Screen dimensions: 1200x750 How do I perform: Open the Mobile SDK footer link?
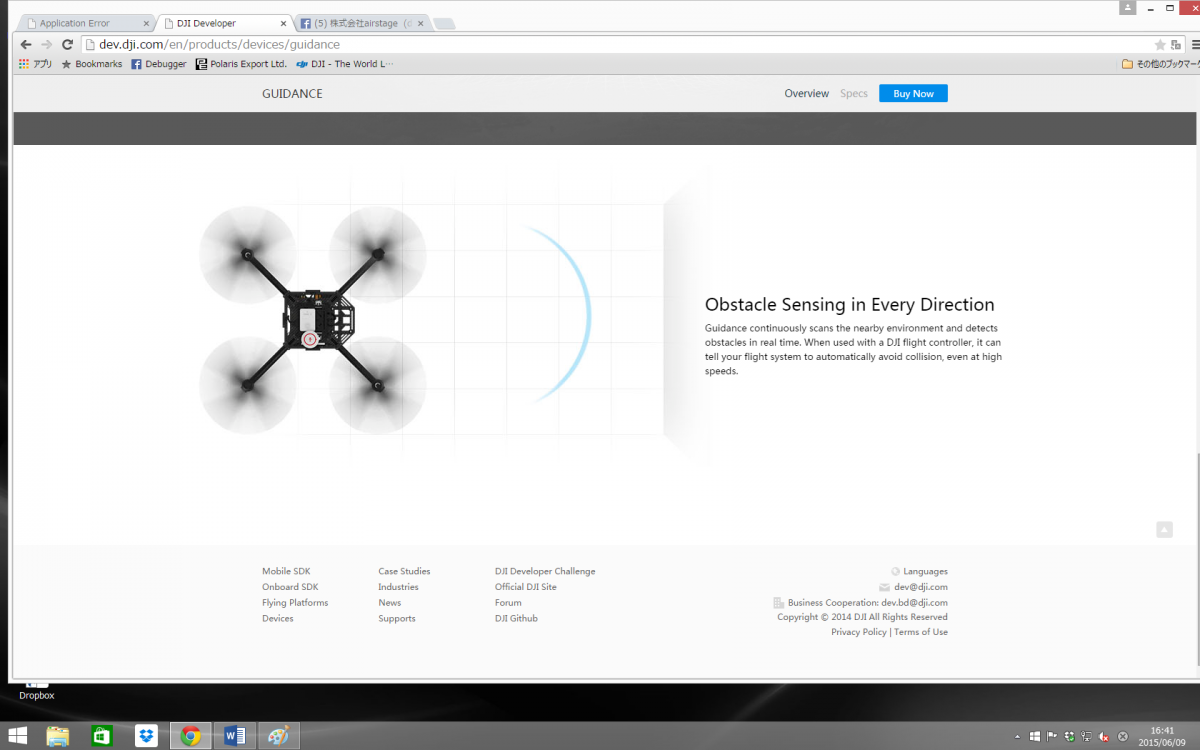[x=286, y=571]
